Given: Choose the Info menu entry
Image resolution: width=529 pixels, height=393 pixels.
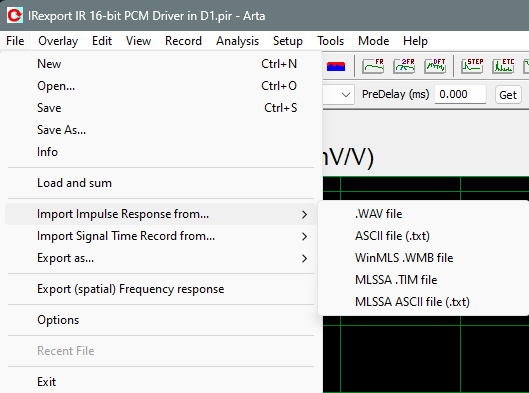Looking at the screenshot, I should coord(161,152).
